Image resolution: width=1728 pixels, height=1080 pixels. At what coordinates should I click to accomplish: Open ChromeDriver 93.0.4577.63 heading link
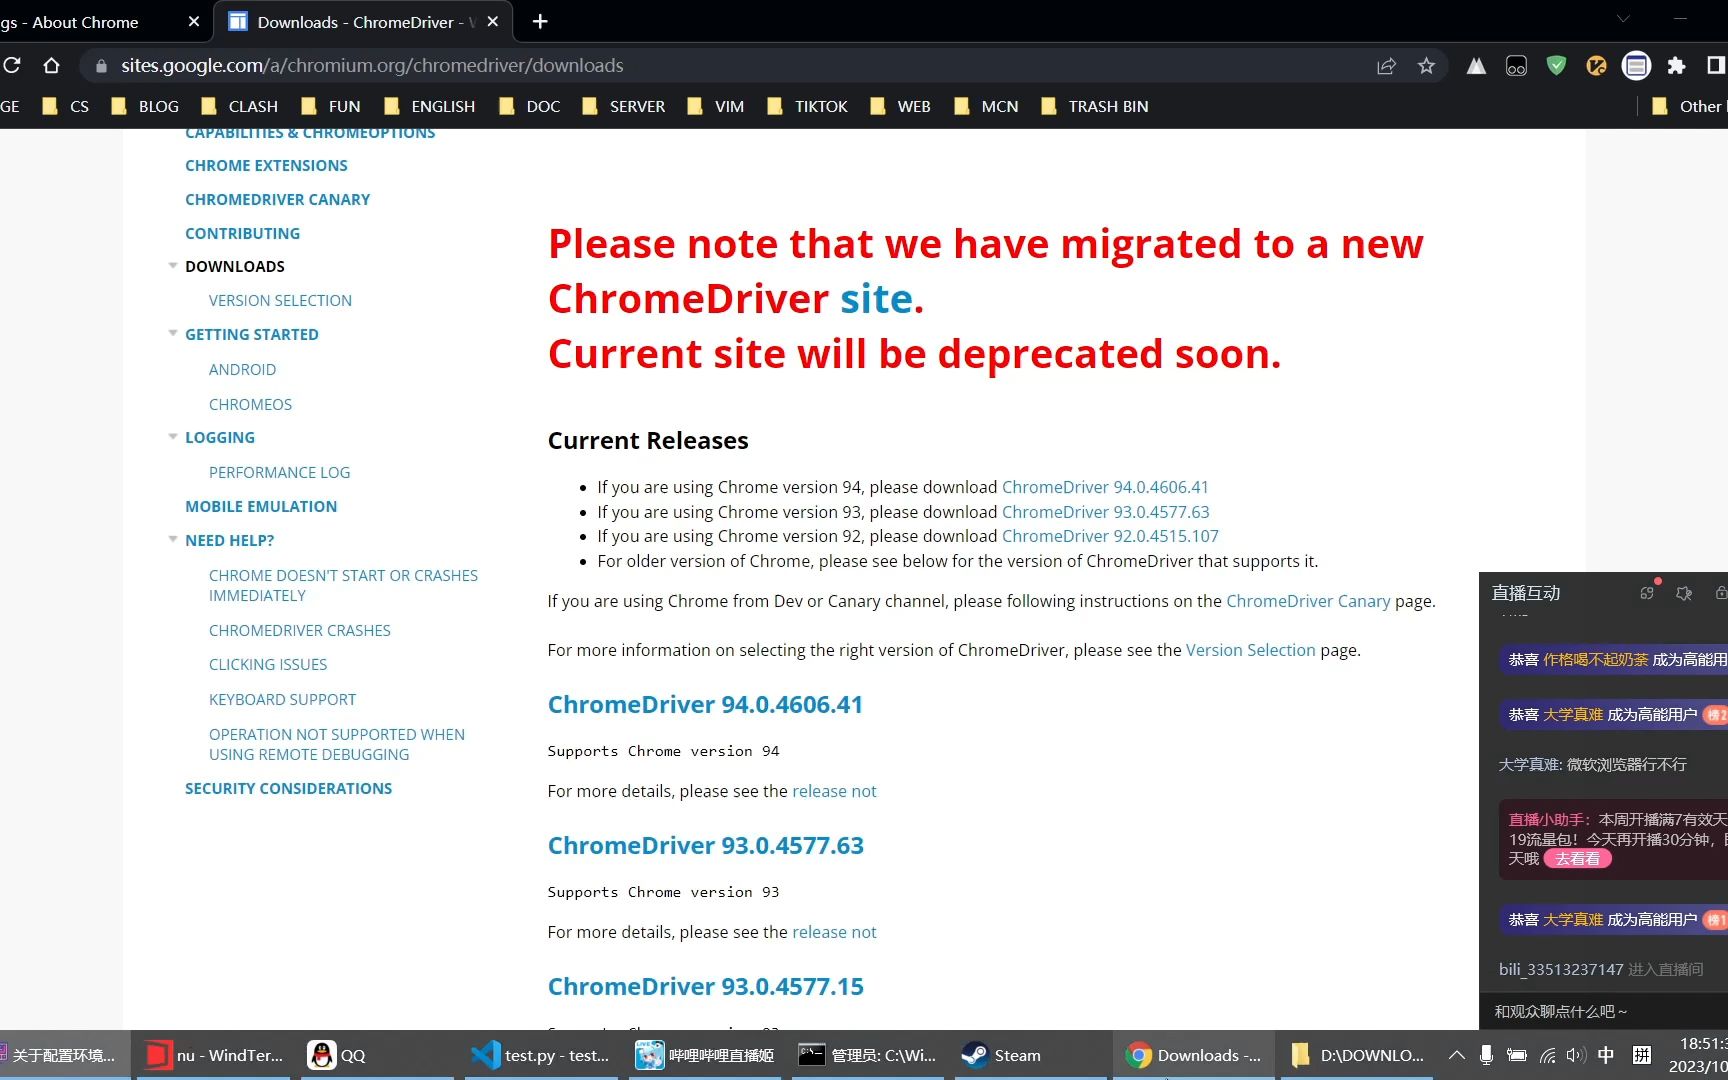pos(706,845)
